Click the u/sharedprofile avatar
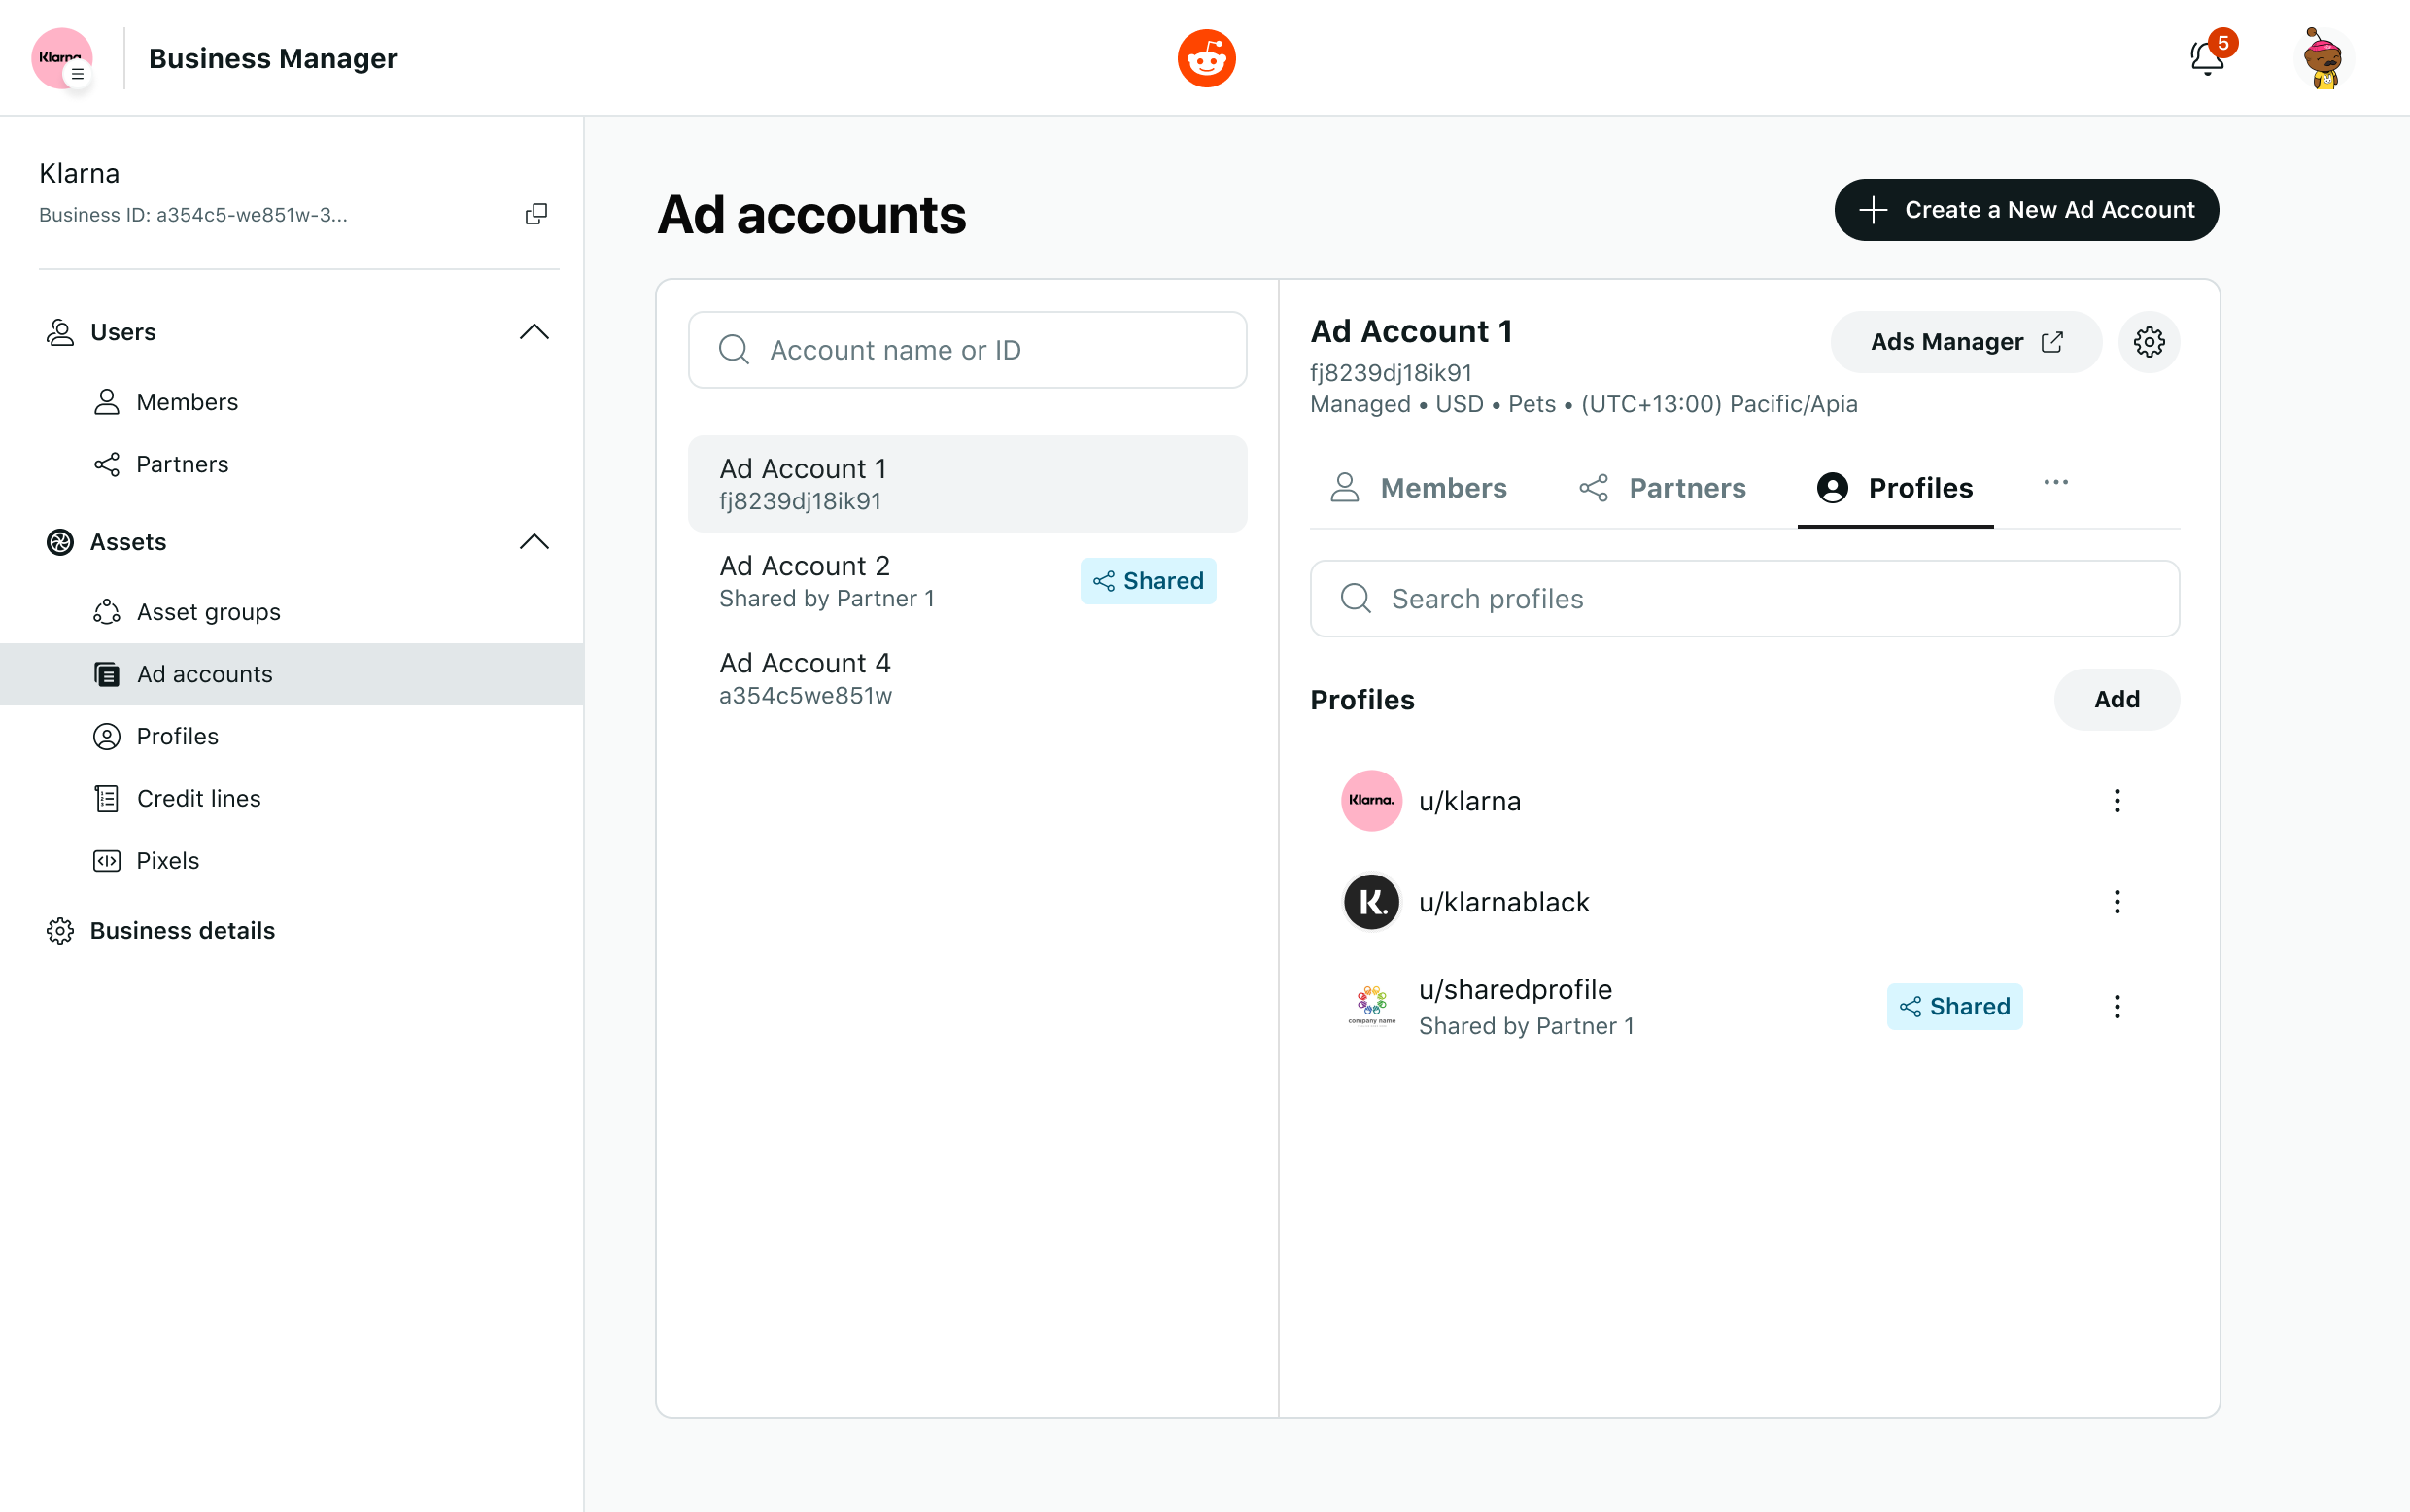The height and width of the screenshot is (1512, 2410). click(x=1371, y=1006)
